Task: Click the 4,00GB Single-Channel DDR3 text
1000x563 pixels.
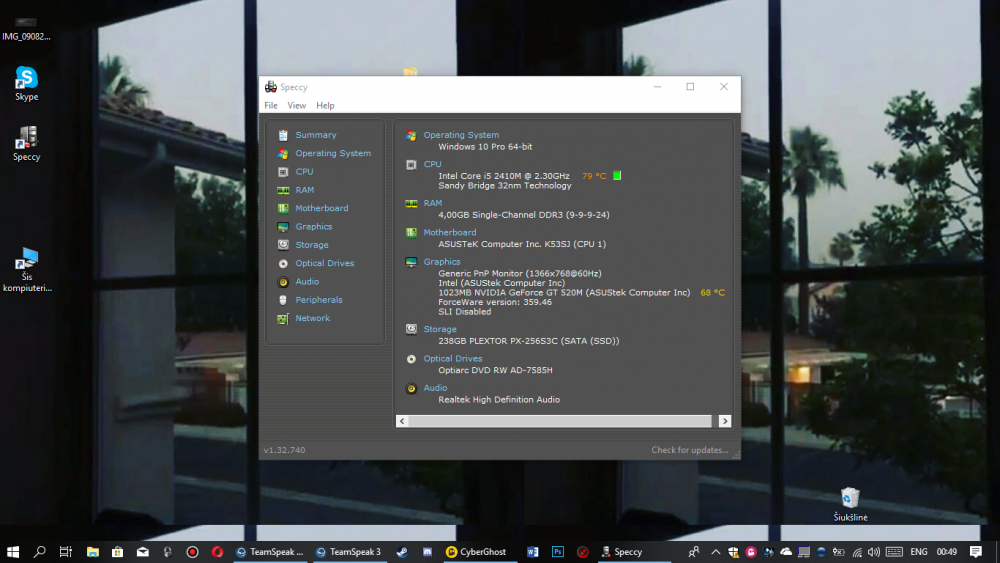Action: (x=524, y=215)
